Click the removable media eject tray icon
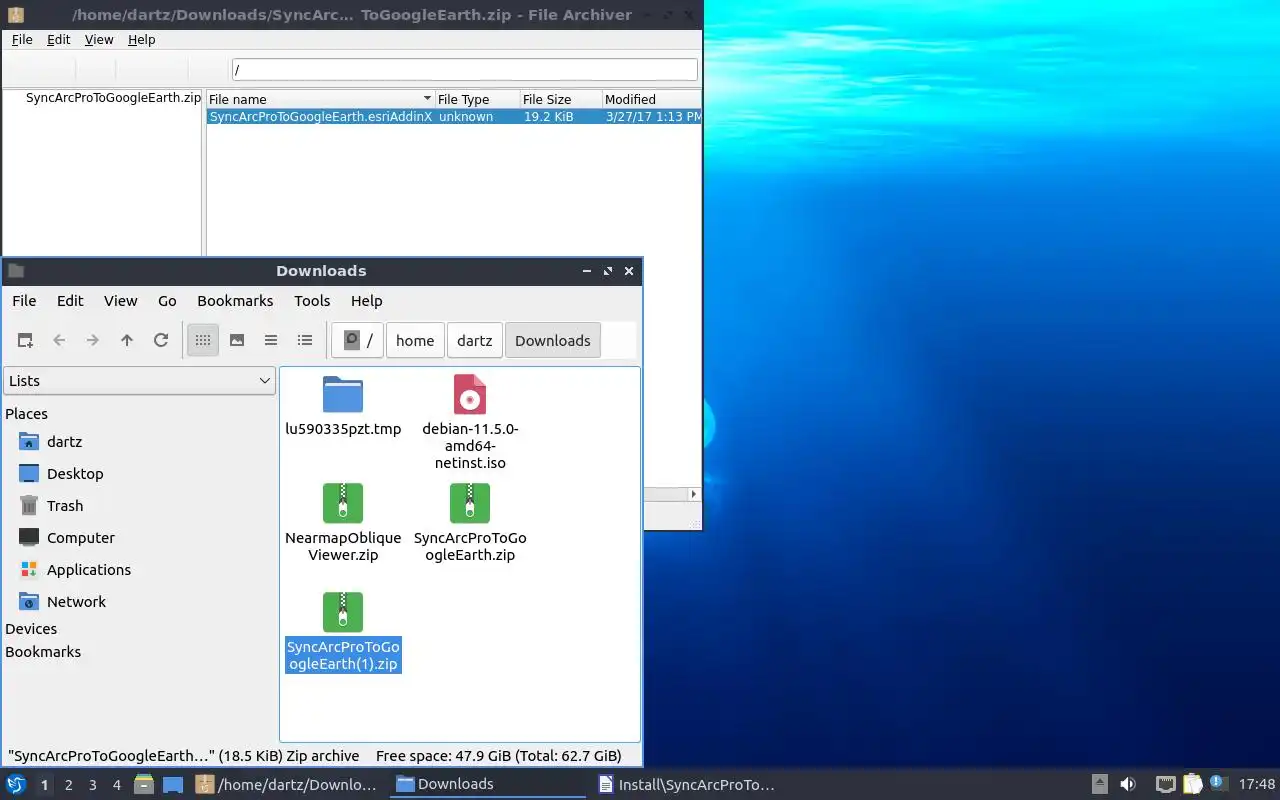The width and height of the screenshot is (1280, 800). click(x=1099, y=784)
